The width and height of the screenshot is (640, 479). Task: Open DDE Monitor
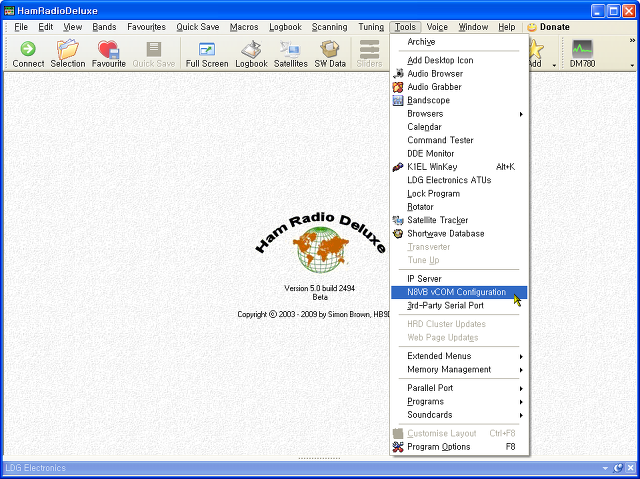click(x=459, y=154)
